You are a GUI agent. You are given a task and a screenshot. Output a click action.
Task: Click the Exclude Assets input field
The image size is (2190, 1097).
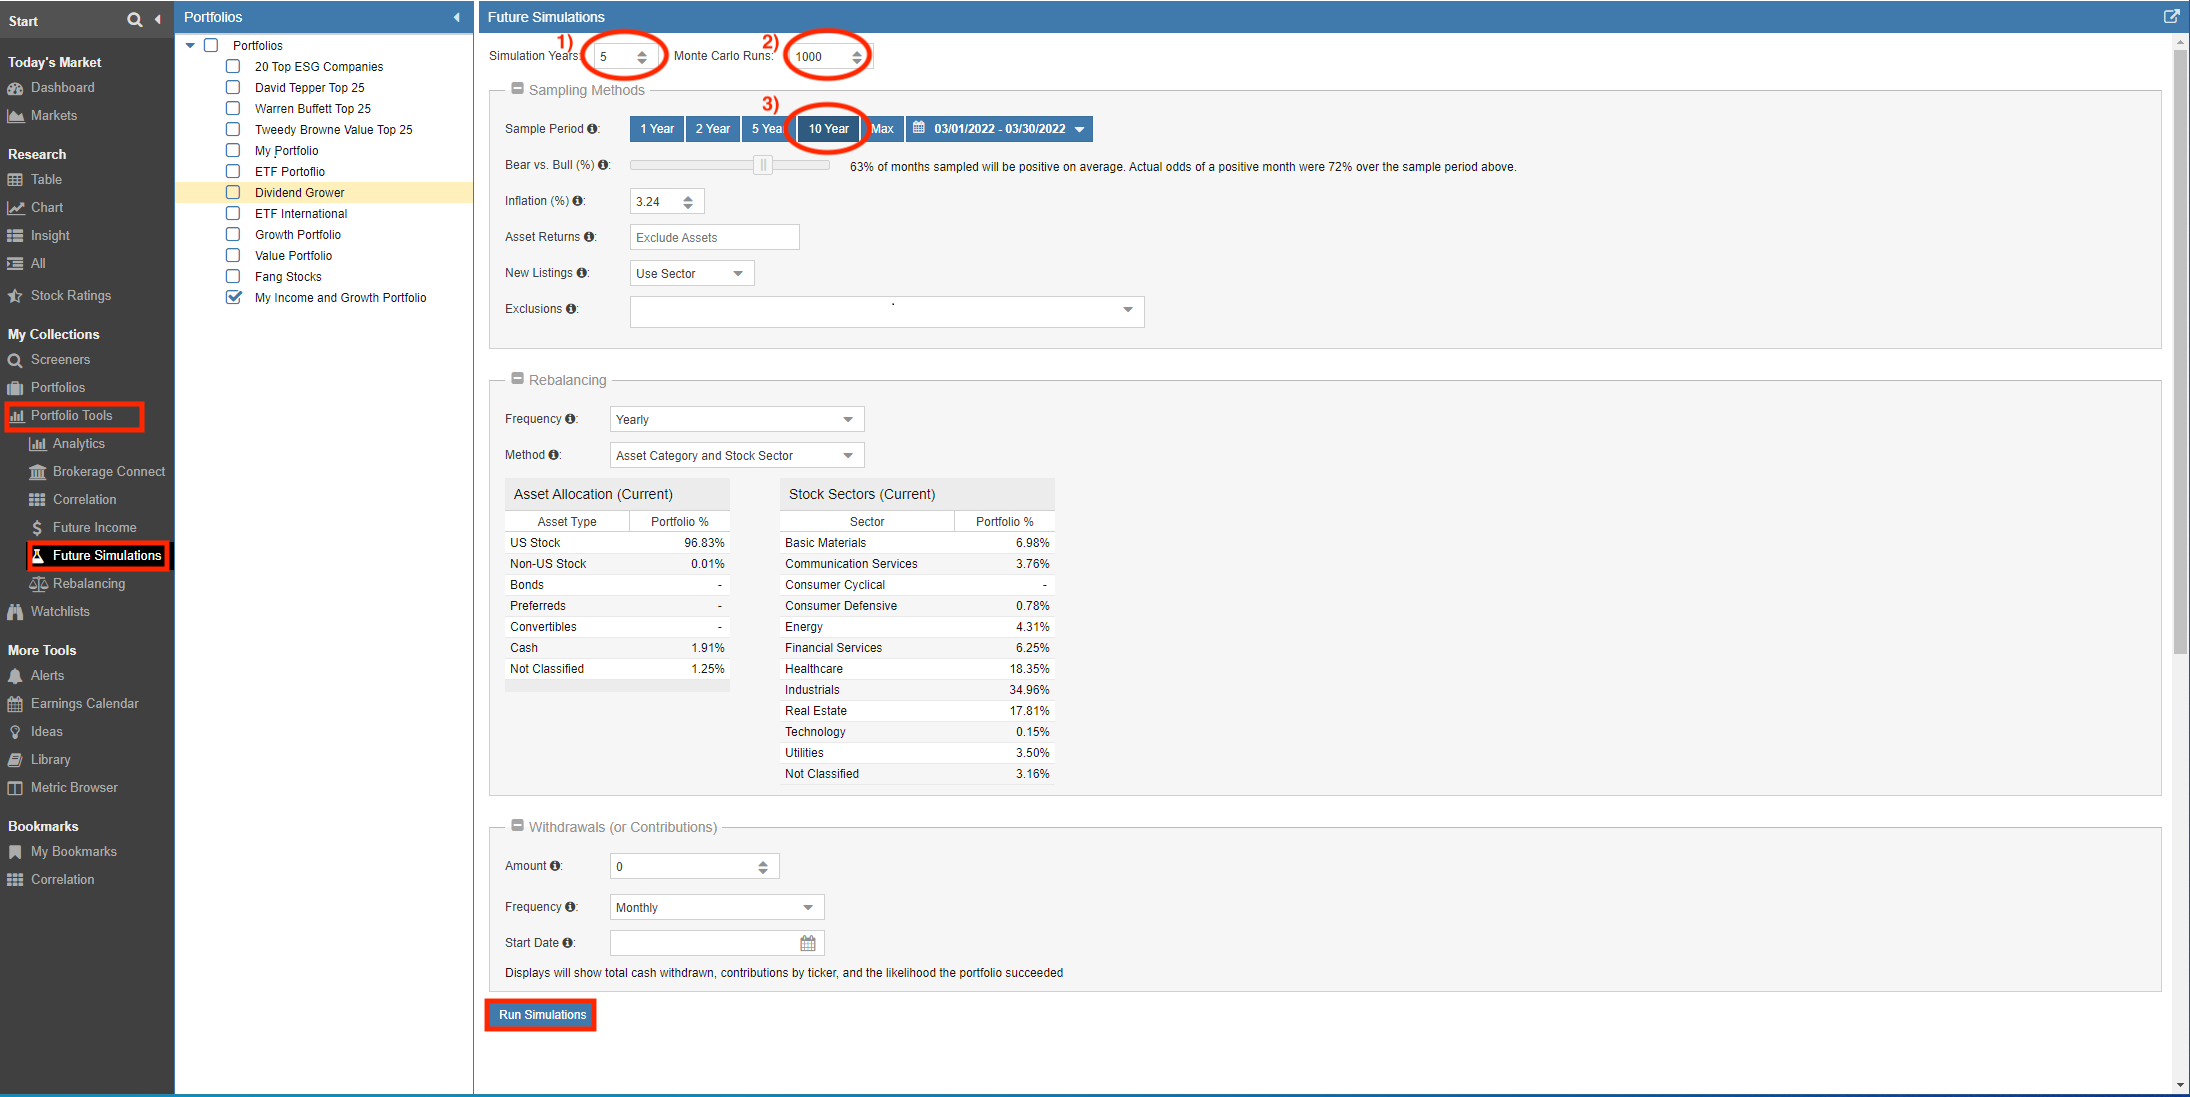tap(714, 237)
